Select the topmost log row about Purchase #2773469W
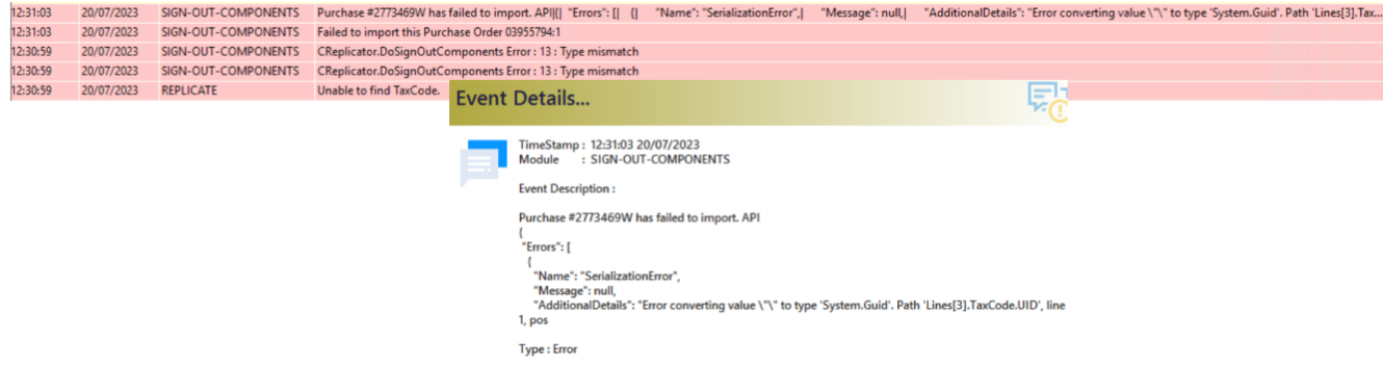This screenshot has width=1395, height=372. (697, 14)
